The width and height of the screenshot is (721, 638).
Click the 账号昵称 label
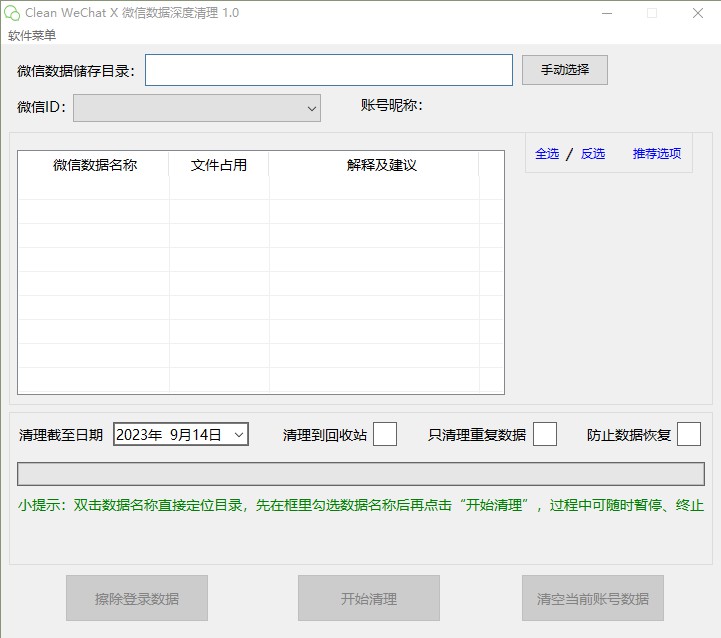tap(391, 105)
